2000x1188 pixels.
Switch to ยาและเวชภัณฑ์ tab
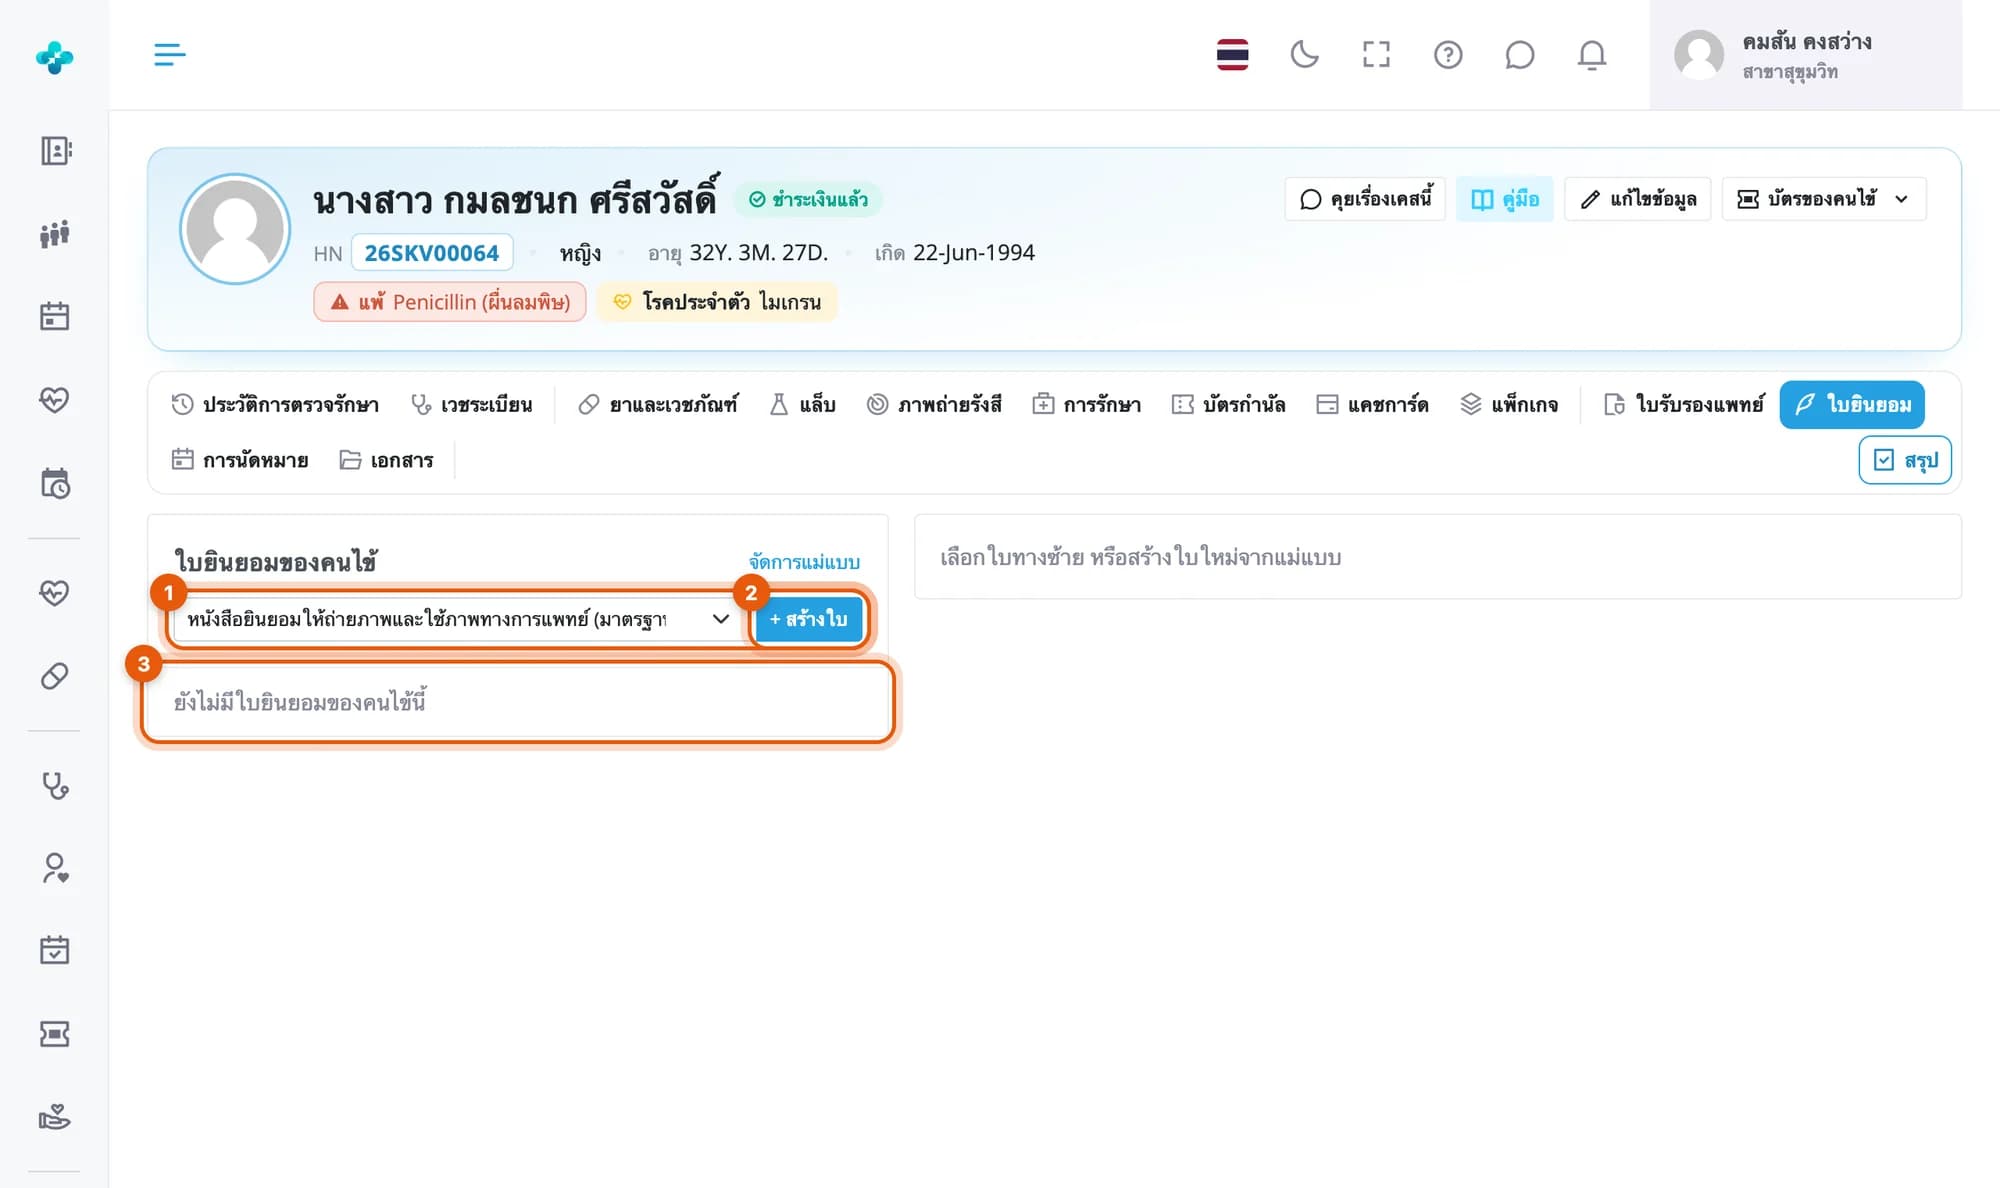(x=658, y=404)
